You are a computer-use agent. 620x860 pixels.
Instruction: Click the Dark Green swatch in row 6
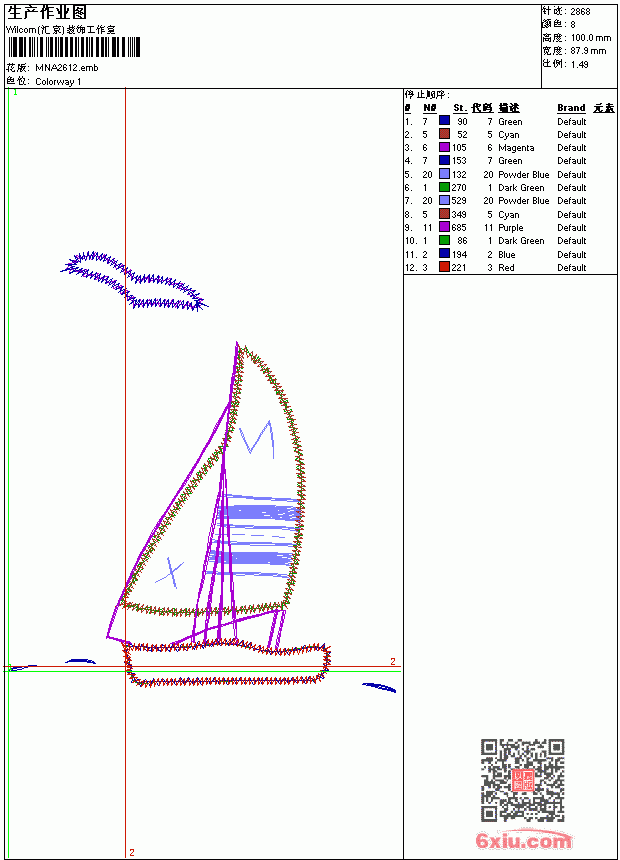pos(444,187)
